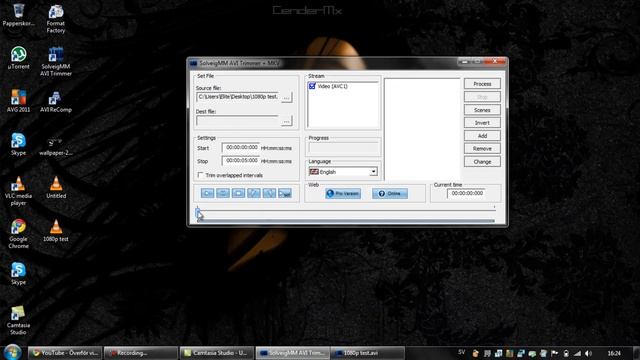Click the Online help web button

click(x=390, y=193)
